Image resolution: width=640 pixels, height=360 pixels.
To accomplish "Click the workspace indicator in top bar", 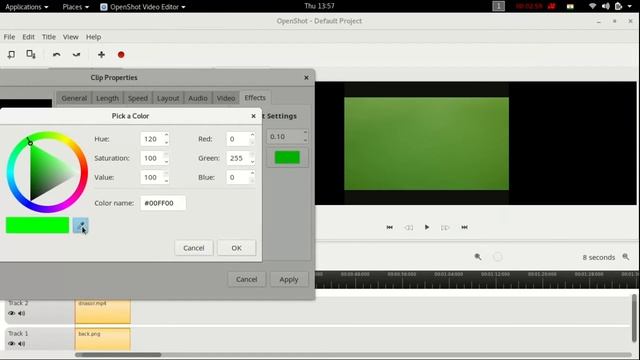I will 498,6.
